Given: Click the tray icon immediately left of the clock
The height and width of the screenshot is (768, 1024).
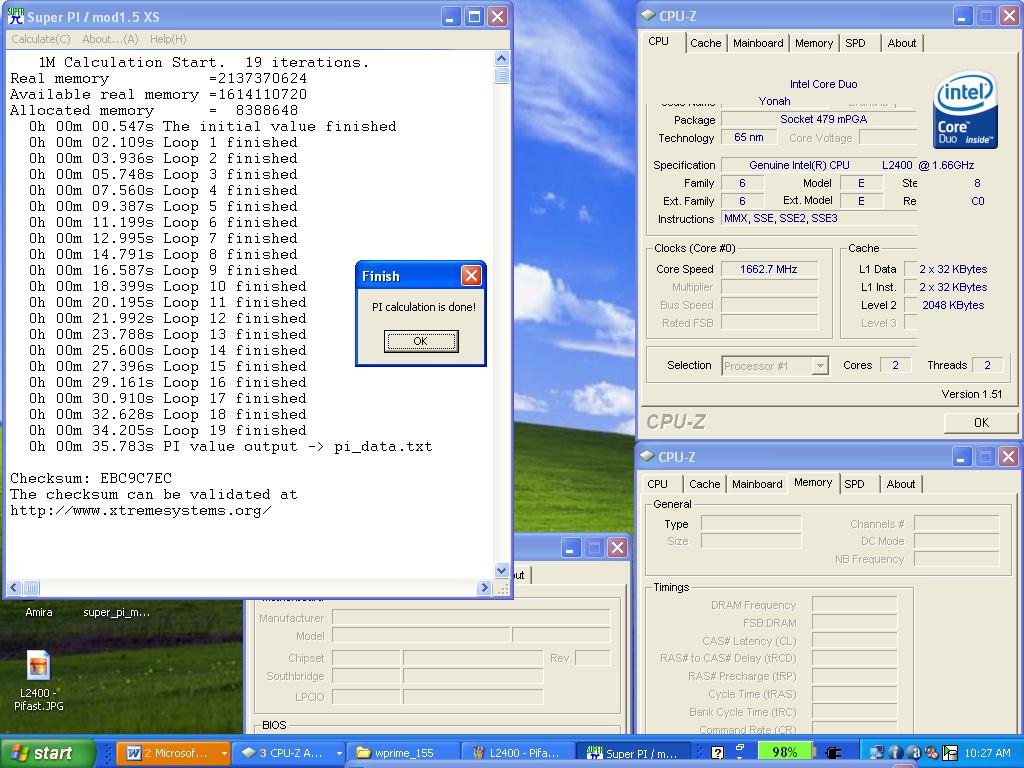Looking at the screenshot, I should coord(950,753).
